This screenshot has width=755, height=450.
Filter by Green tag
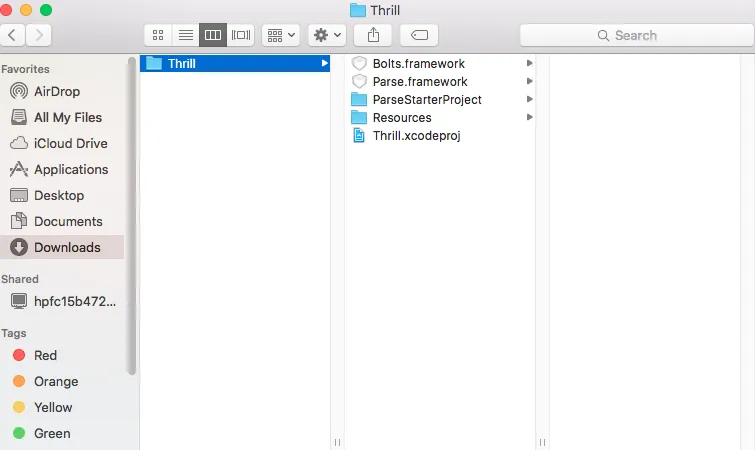tap(62, 433)
